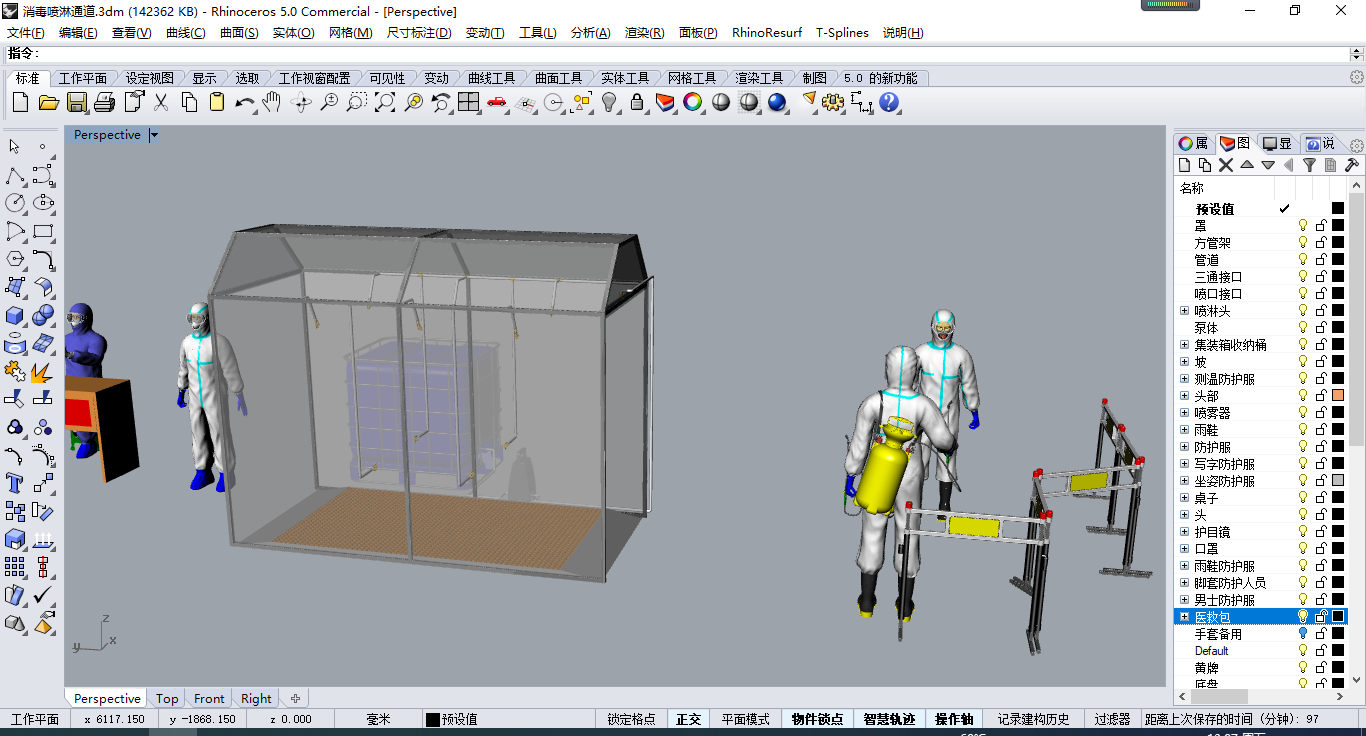Expand the 喷淋头 layer tree node
Image resolution: width=1366 pixels, height=736 pixels.
[1185, 311]
